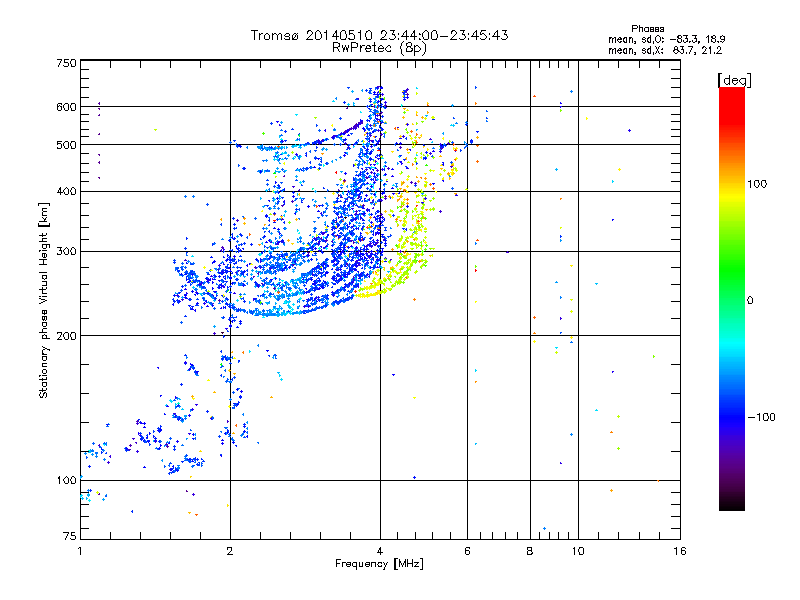Click the 'RwPretec (8p)' subtitle
The image size is (800, 600).
379,48
